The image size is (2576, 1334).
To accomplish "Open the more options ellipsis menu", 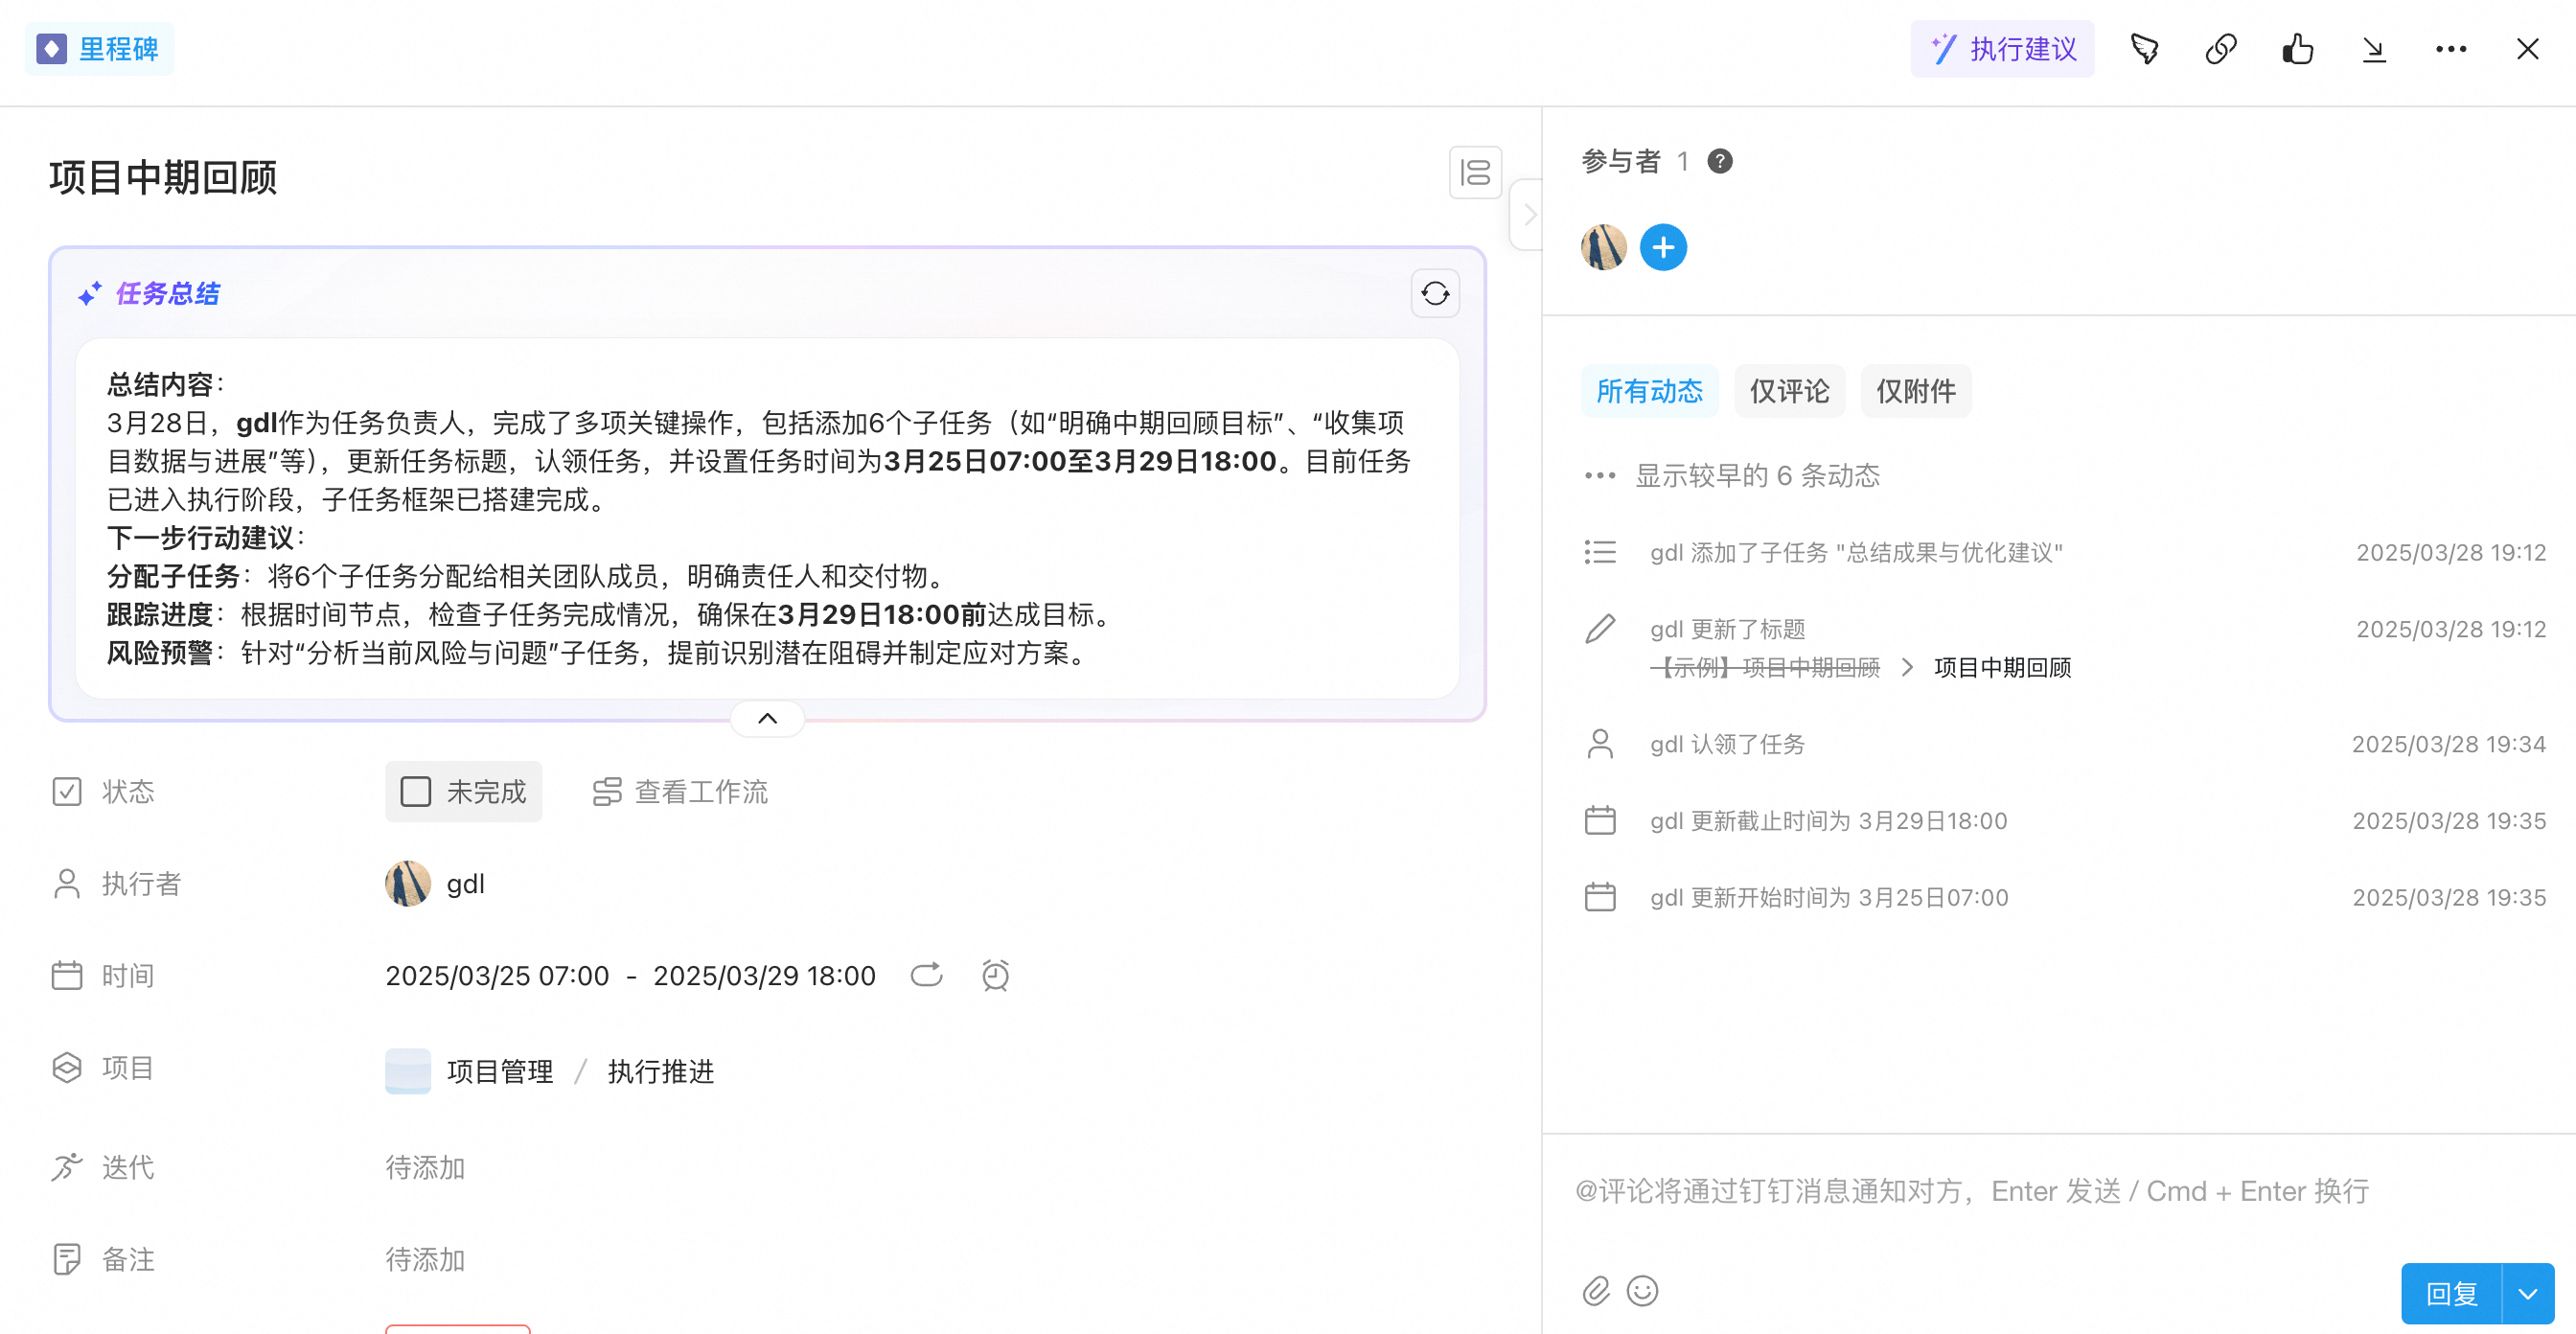I will [x=2451, y=49].
